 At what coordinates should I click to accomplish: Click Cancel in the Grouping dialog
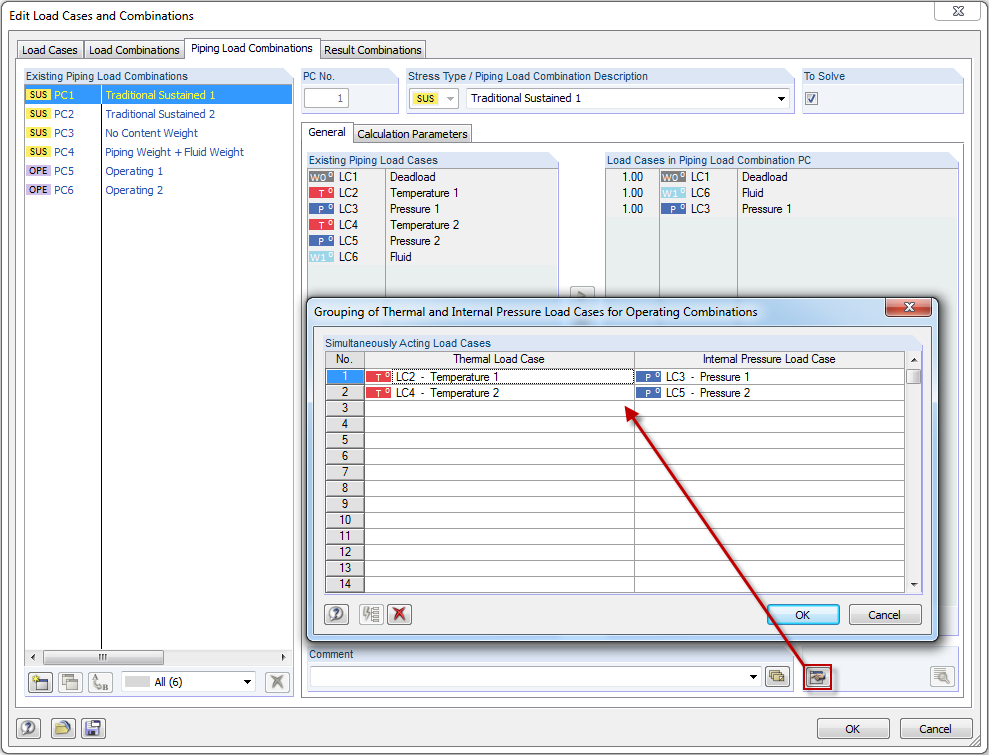(x=884, y=615)
